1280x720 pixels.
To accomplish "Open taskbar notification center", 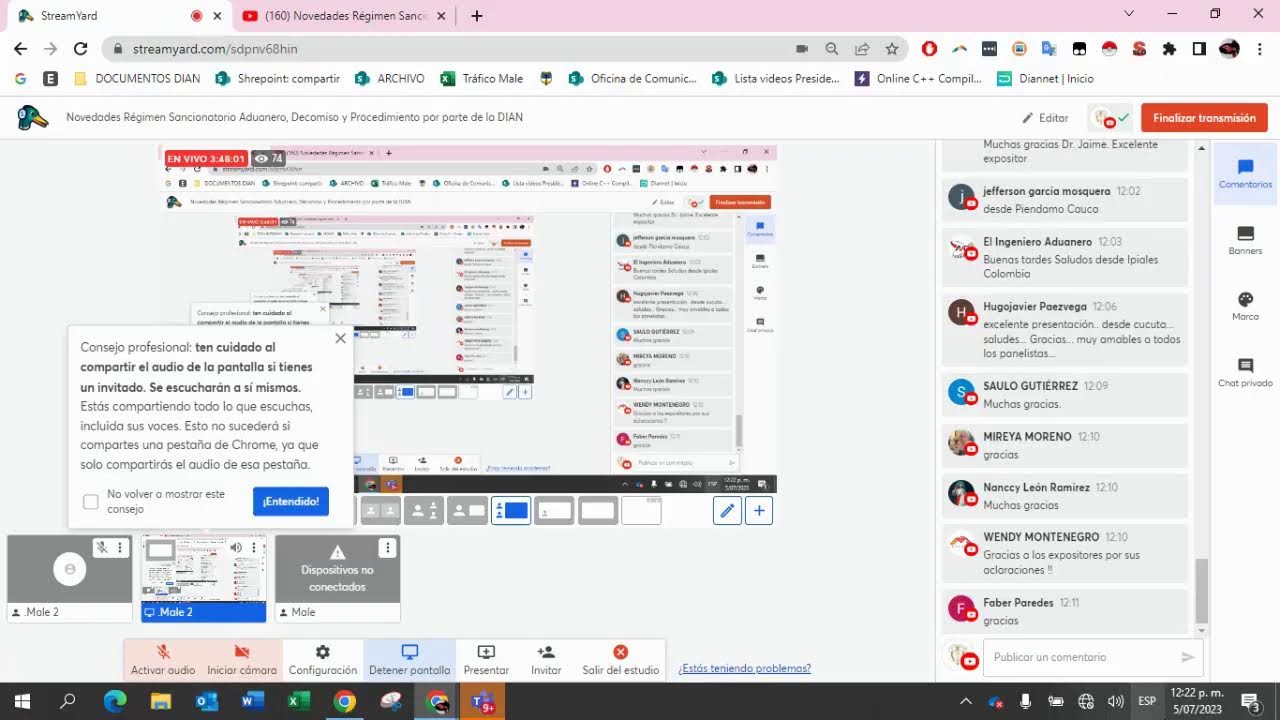I will (x=1251, y=701).
